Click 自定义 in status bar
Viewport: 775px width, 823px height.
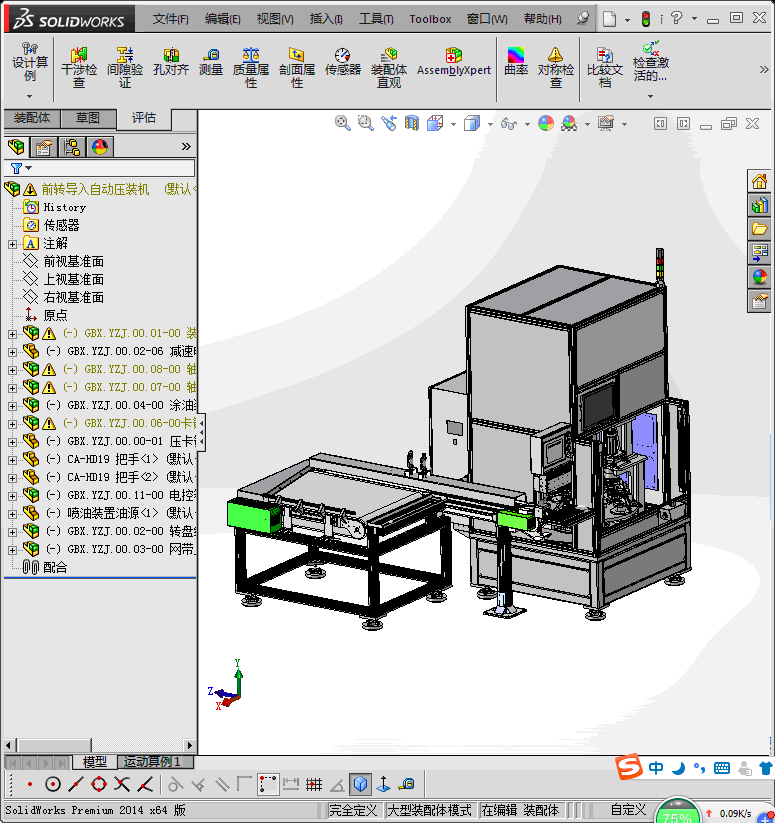[x=629, y=810]
